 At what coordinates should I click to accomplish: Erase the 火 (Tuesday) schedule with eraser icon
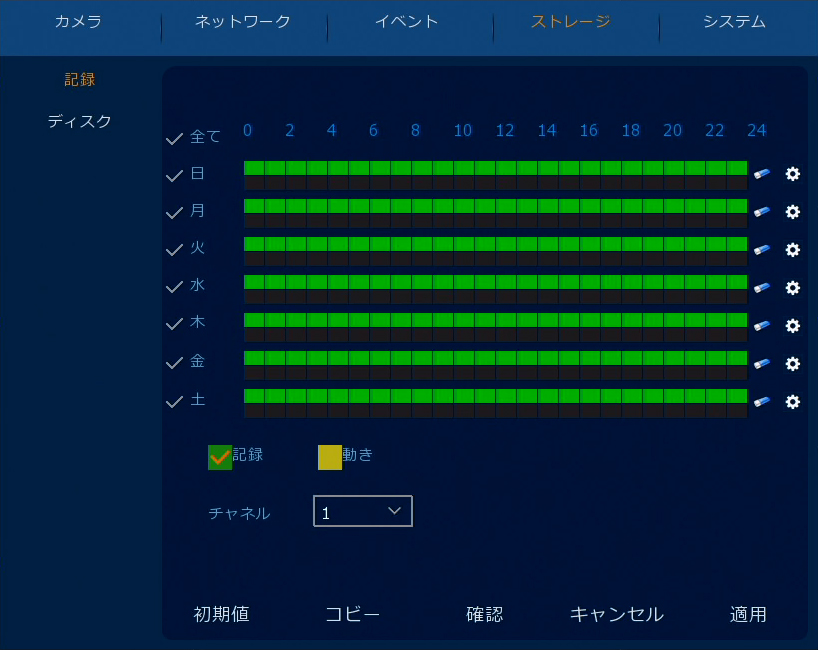coord(762,250)
